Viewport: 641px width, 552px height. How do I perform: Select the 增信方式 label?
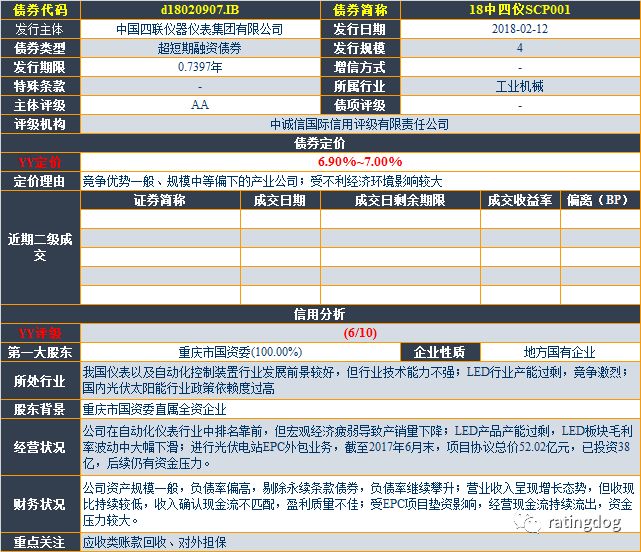(360, 67)
